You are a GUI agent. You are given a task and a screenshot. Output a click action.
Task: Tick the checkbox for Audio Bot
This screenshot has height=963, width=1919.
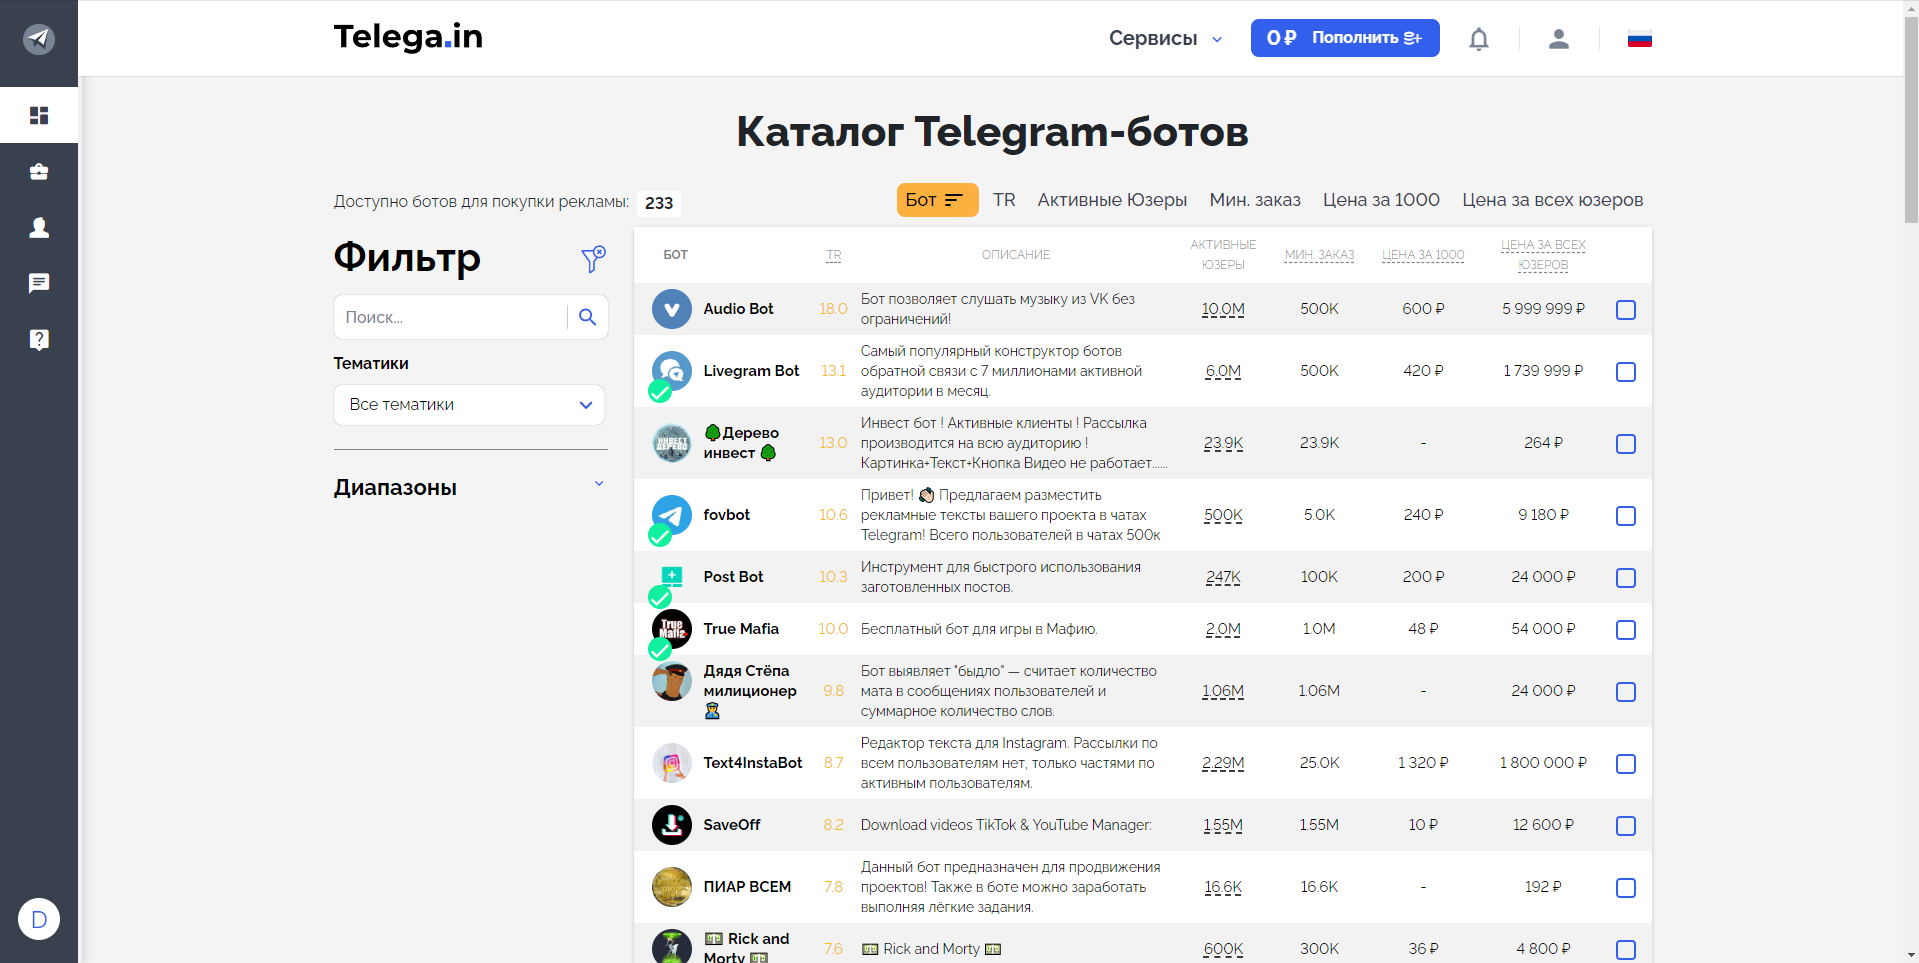(1626, 310)
